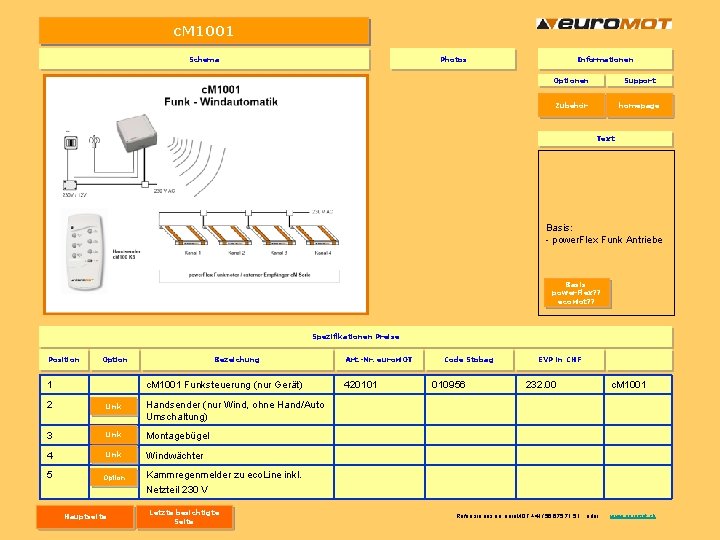Click the Basis powerFlex ecoMot button
Viewport: 720px width, 540px height.
[x=577, y=293]
